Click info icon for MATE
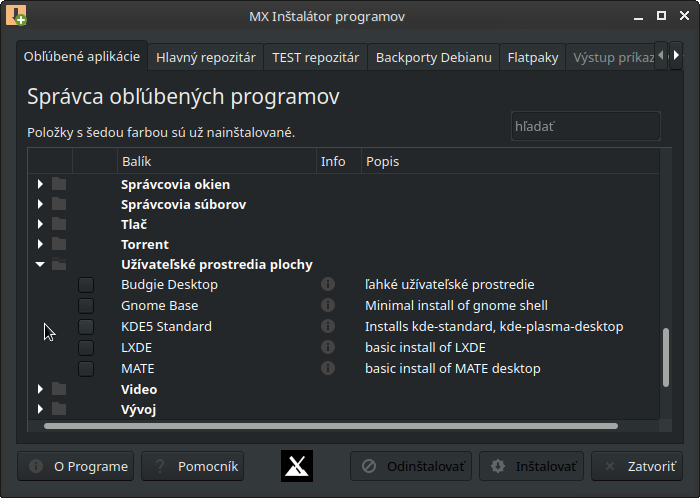Viewport: 700px width, 498px height. [327, 369]
